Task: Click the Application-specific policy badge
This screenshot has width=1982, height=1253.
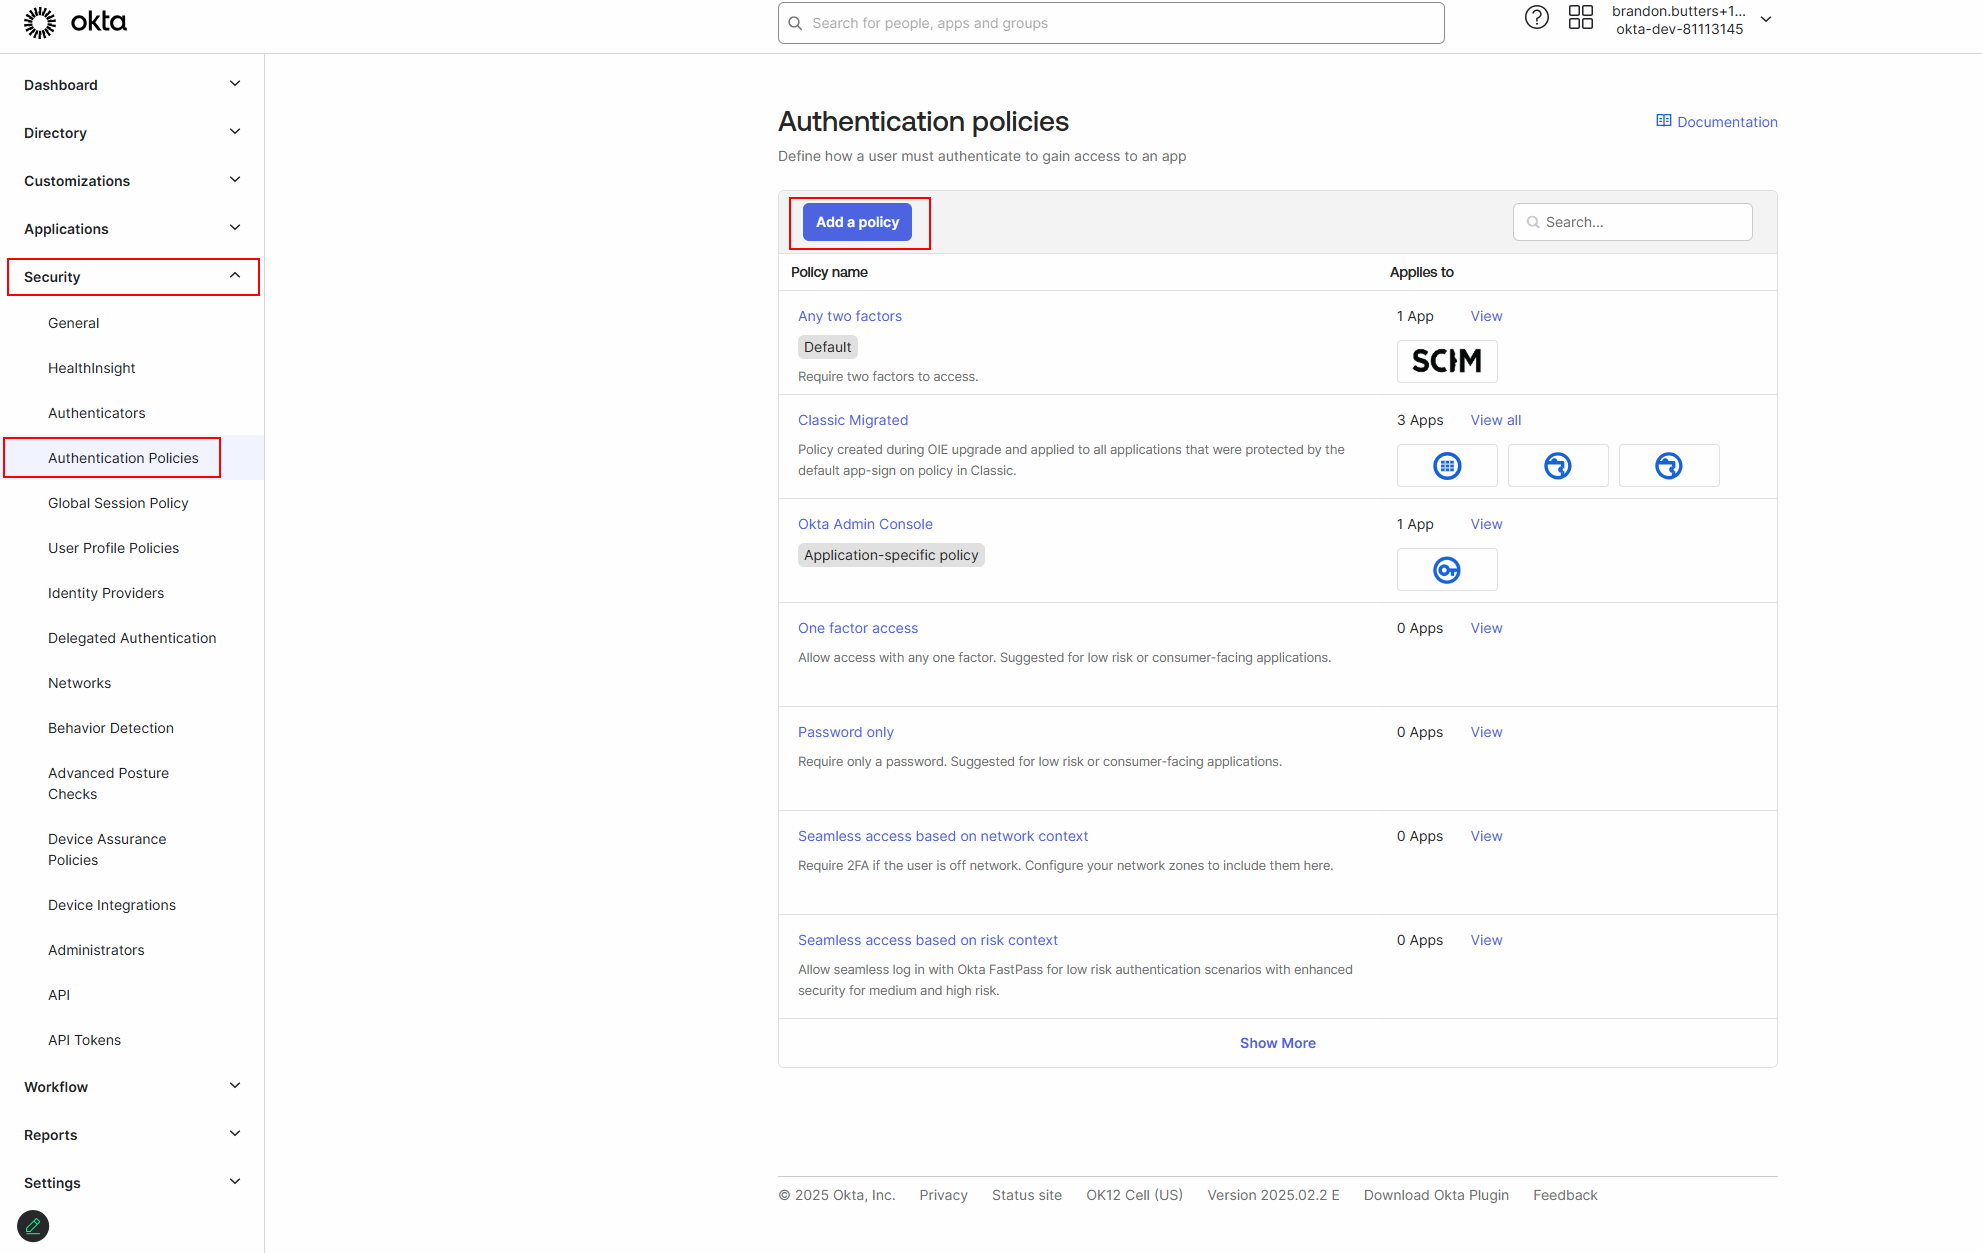Action: tap(891, 555)
